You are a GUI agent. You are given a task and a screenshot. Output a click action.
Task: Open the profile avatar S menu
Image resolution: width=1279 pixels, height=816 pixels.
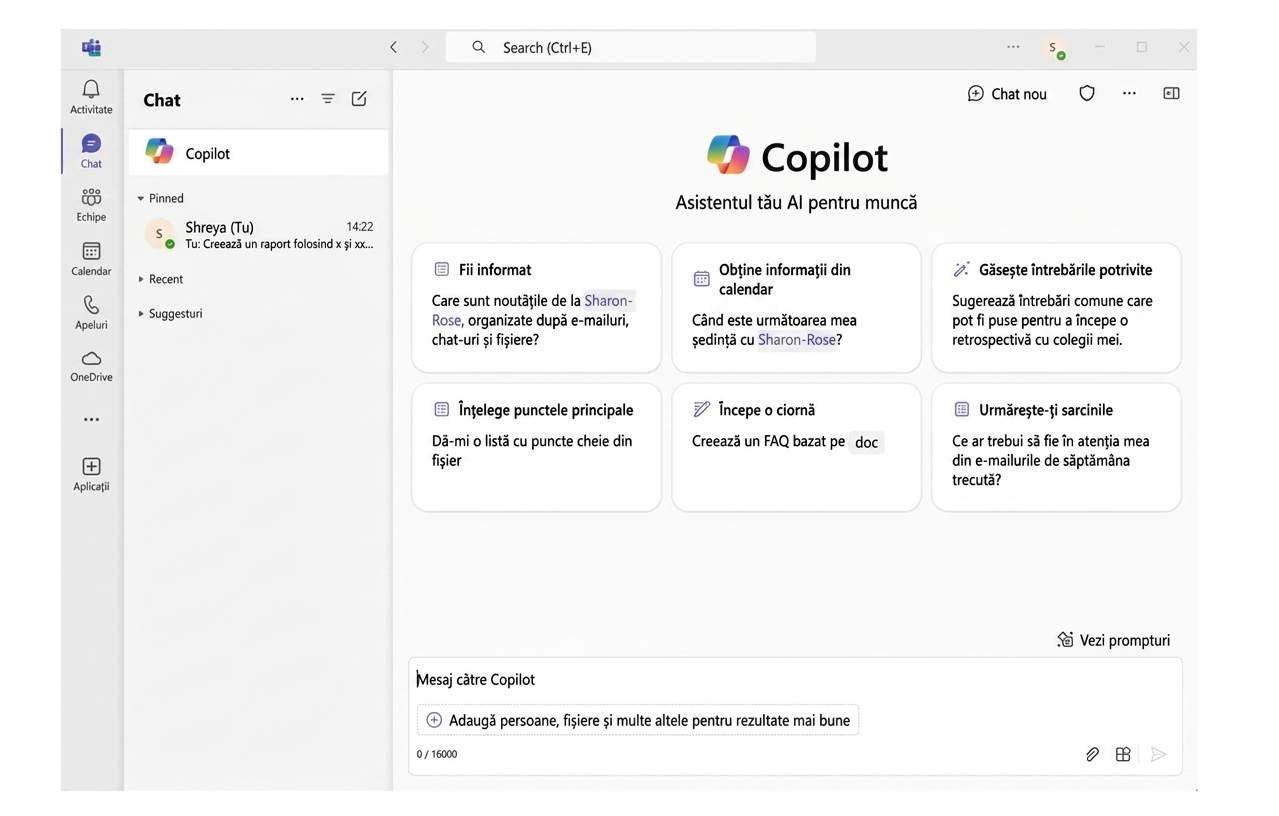[x=1053, y=48]
